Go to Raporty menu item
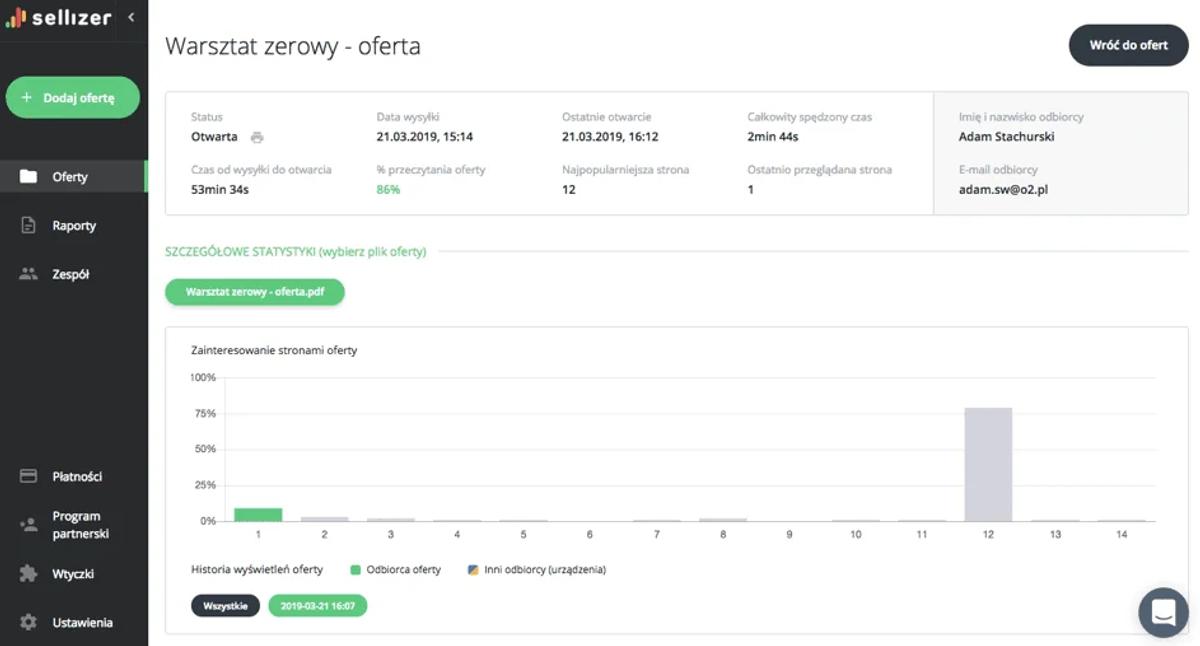This screenshot has height=646, width=1200. (73, 226)
